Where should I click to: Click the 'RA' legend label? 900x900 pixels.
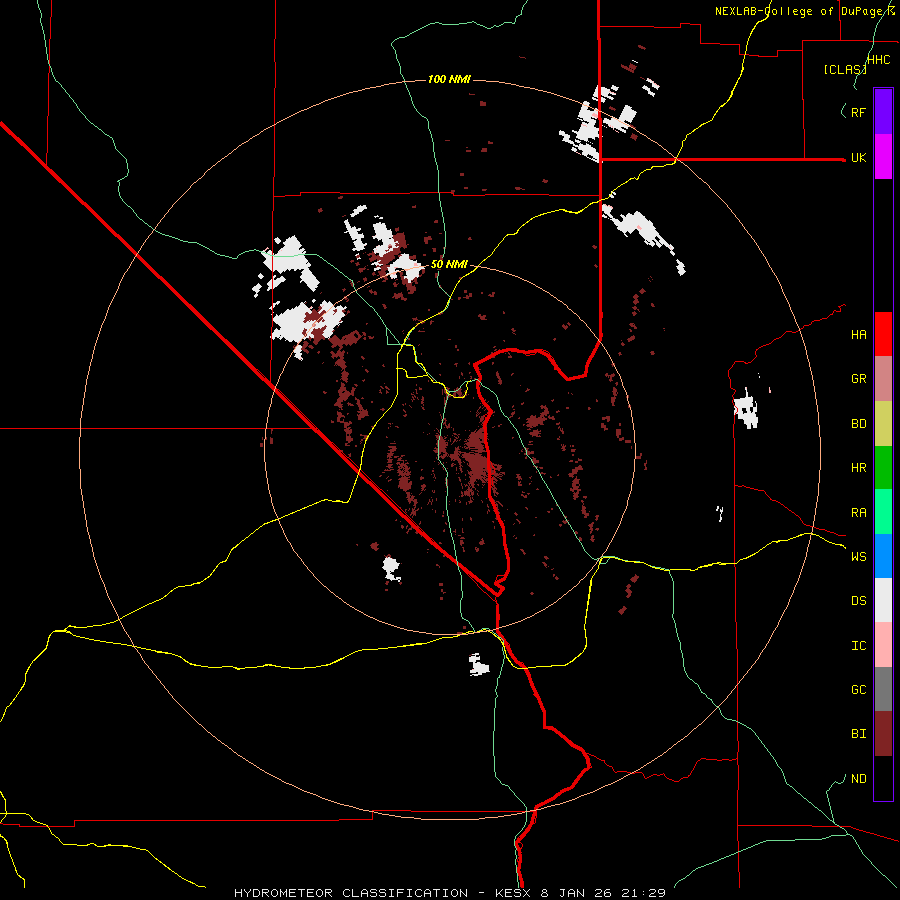pyautogui.click(x=859, y=513)
